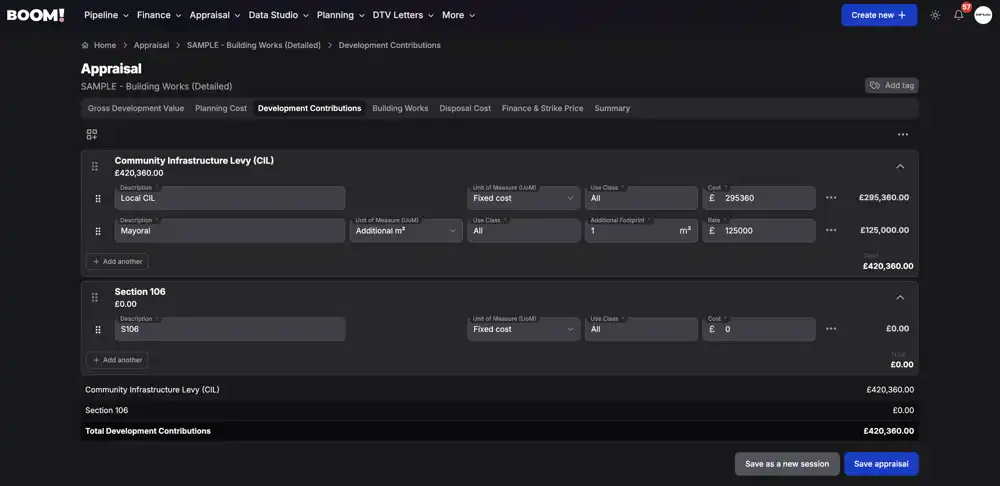Click the S106 cost field
Screen dimensions: 1000x486
[x=759, y=329]
